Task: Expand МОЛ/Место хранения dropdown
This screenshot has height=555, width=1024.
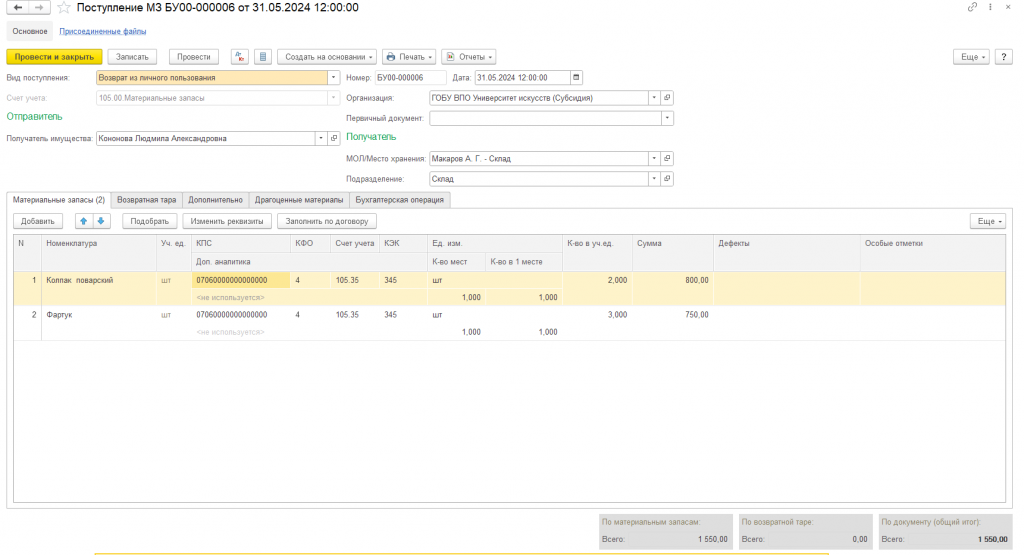Action: pos(654,158)
